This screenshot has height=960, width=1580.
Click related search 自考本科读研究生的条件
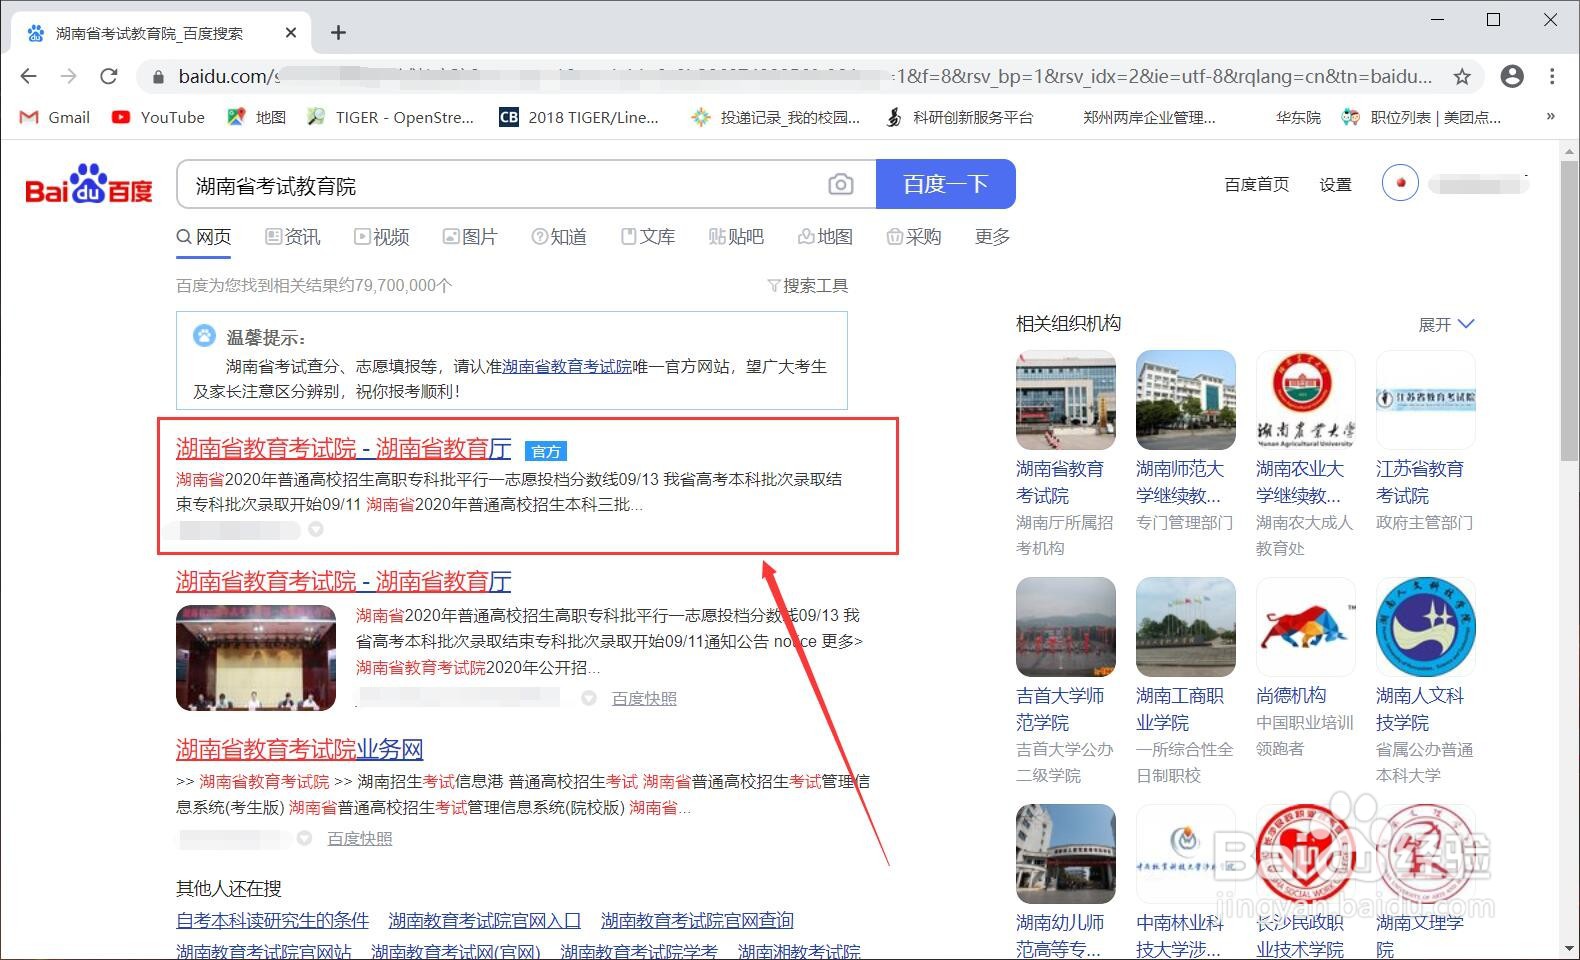273,920
